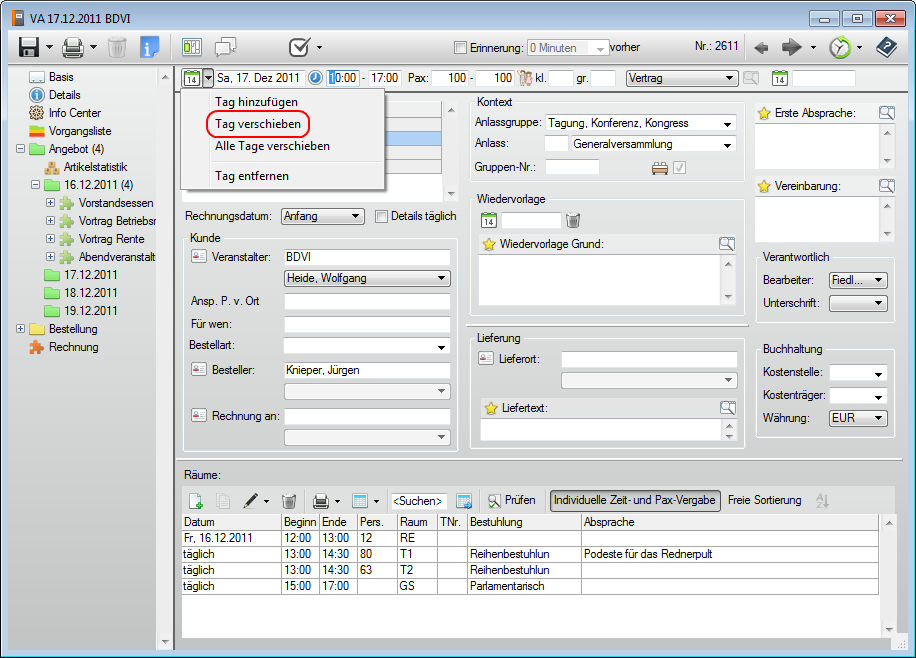
Task: Open the Erste Absprache magnifier icon
Action: (x=886, y=113)
